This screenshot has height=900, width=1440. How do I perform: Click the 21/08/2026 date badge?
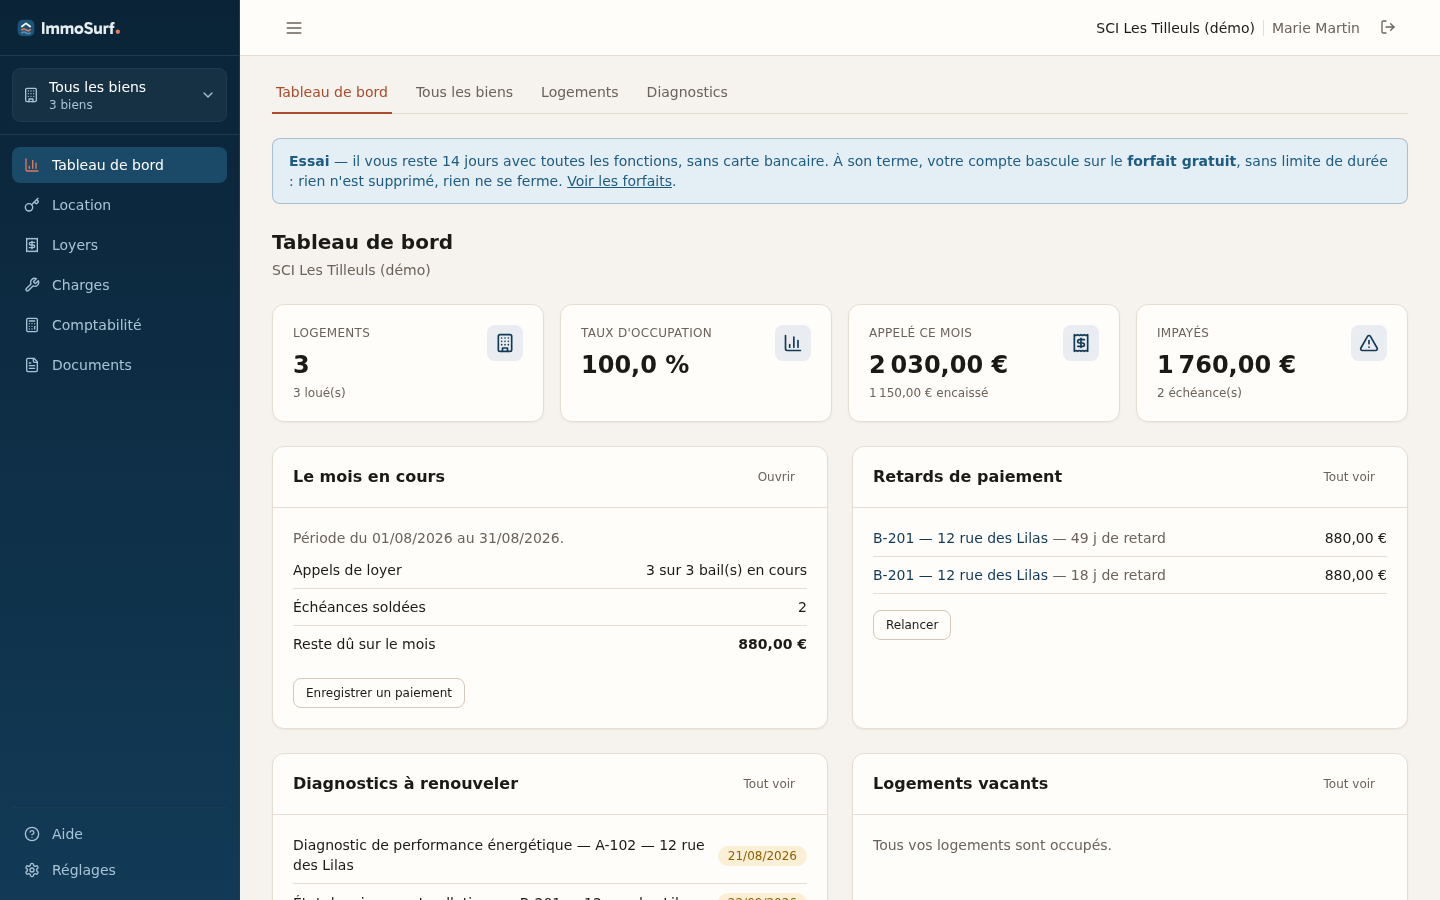(762, 856)
